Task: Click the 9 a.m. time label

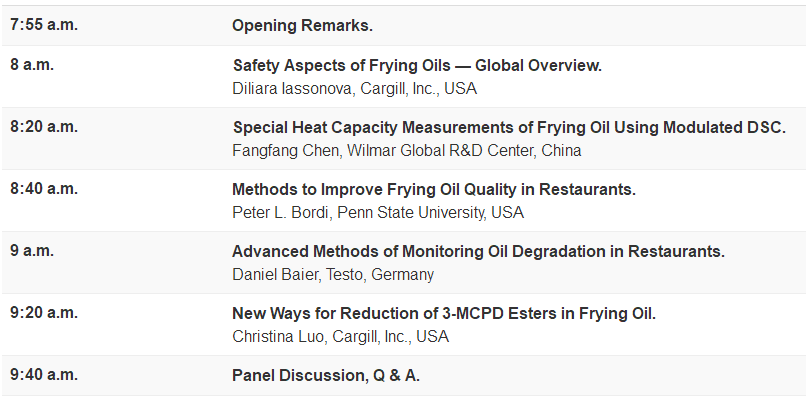Action: click(x=32, y=250)
